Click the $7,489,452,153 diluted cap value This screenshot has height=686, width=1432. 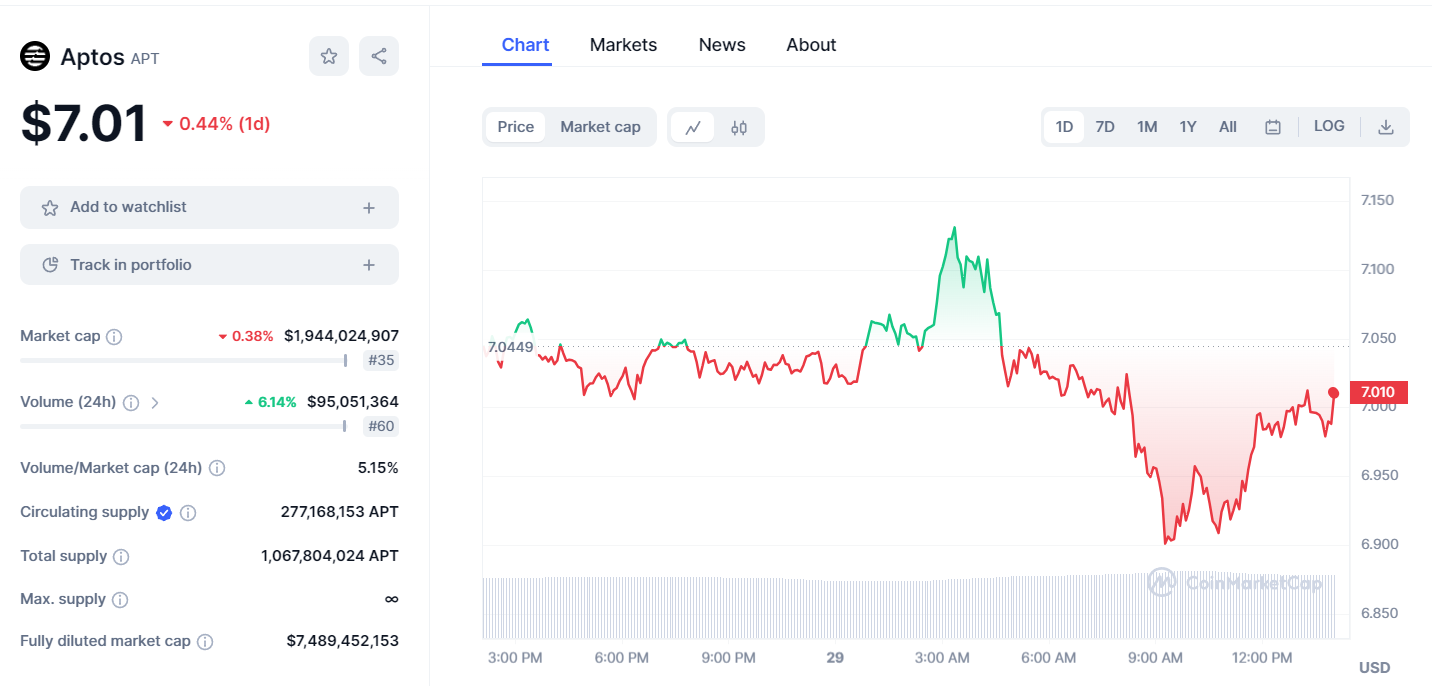coord(342,641)
